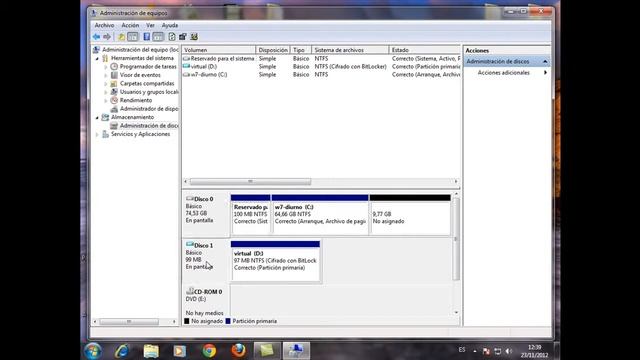The image size is (640, 360).
Task: Open Firefox from the taskbar
Action: 238,351
